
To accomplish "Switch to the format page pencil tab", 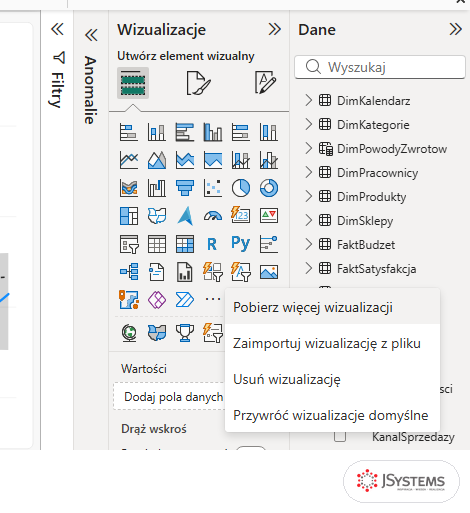I will click(x=265, y=82).
